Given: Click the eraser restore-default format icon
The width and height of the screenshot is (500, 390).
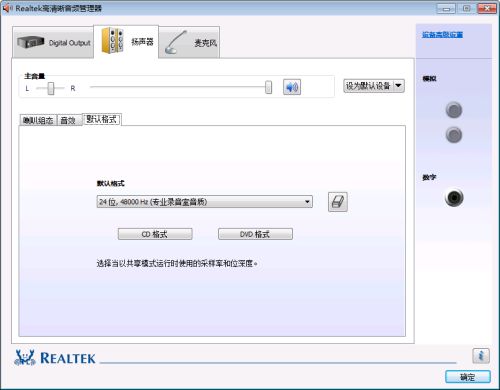Looking at the screenshot, I should pos(338,202).
